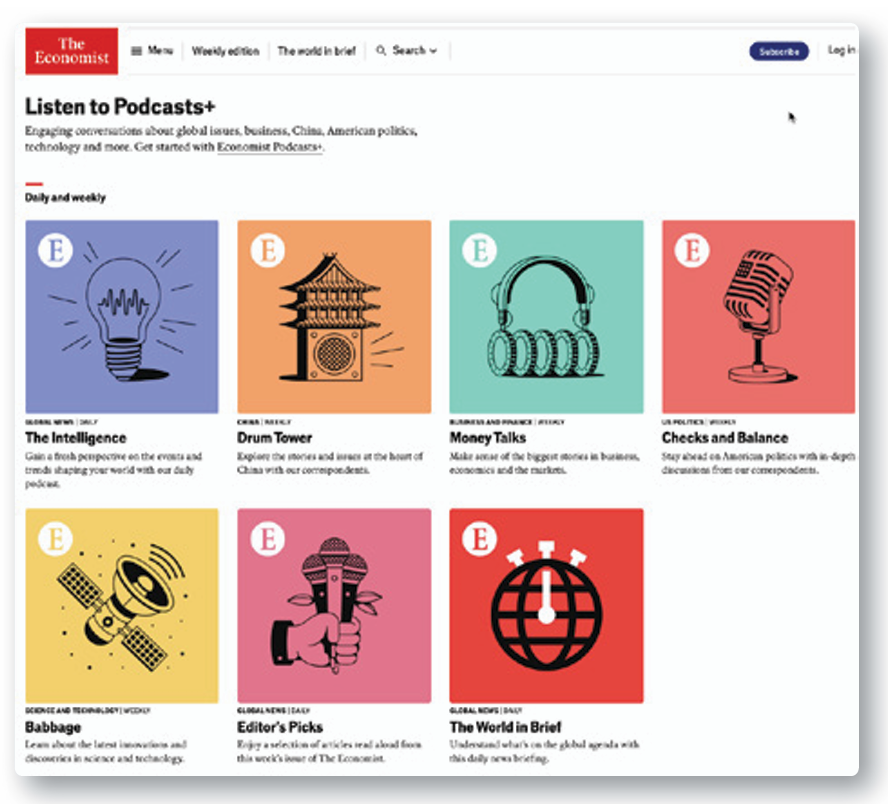
Task: Open the Drum Tower pagoda artwork
Action: click(x=334, y=317)
